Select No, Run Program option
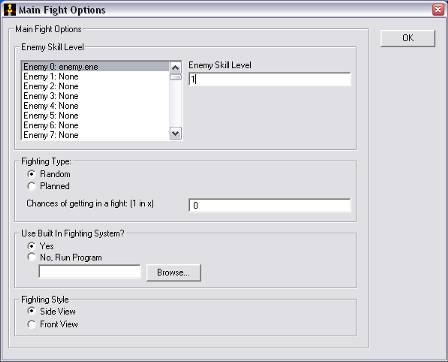Screen dimensions: 448x362 (31, 257)
